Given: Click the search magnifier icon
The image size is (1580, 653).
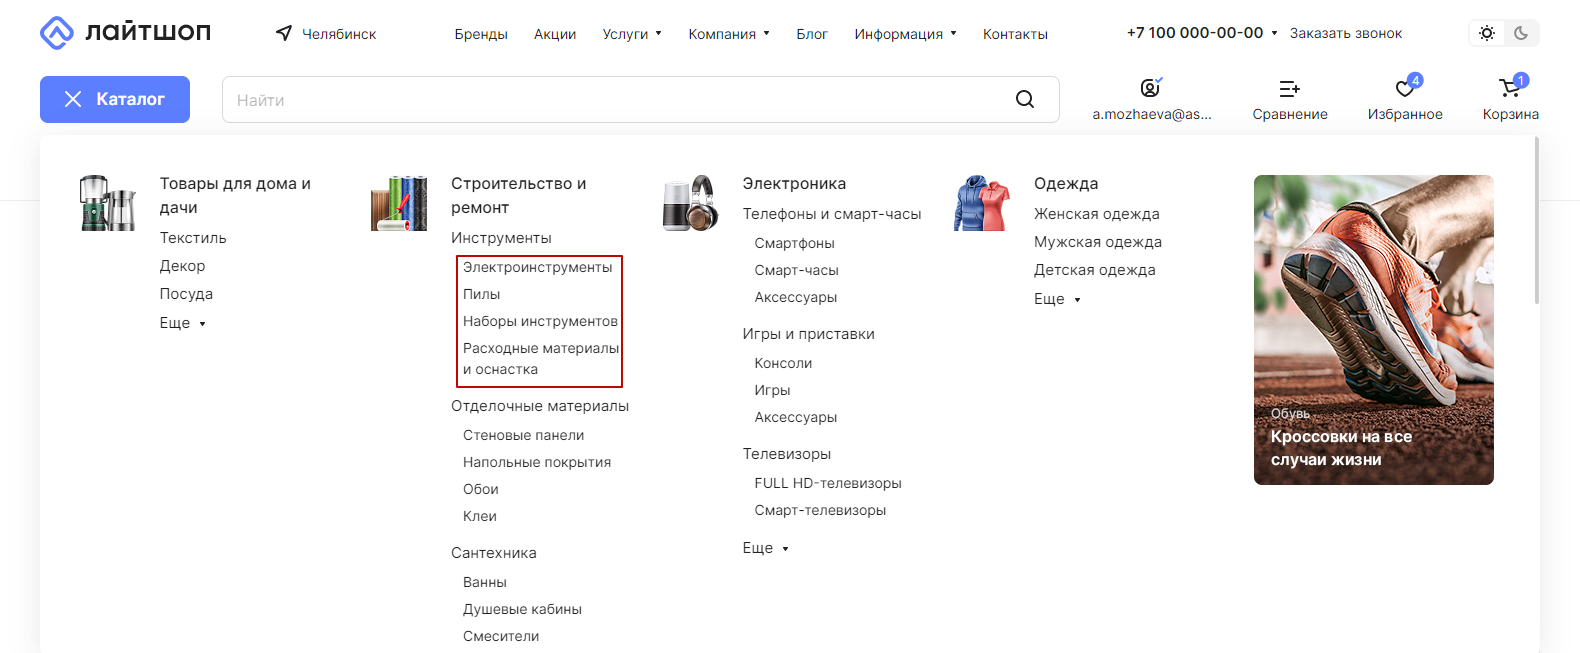Looking at the screenshot, I should coord(1025,99).
